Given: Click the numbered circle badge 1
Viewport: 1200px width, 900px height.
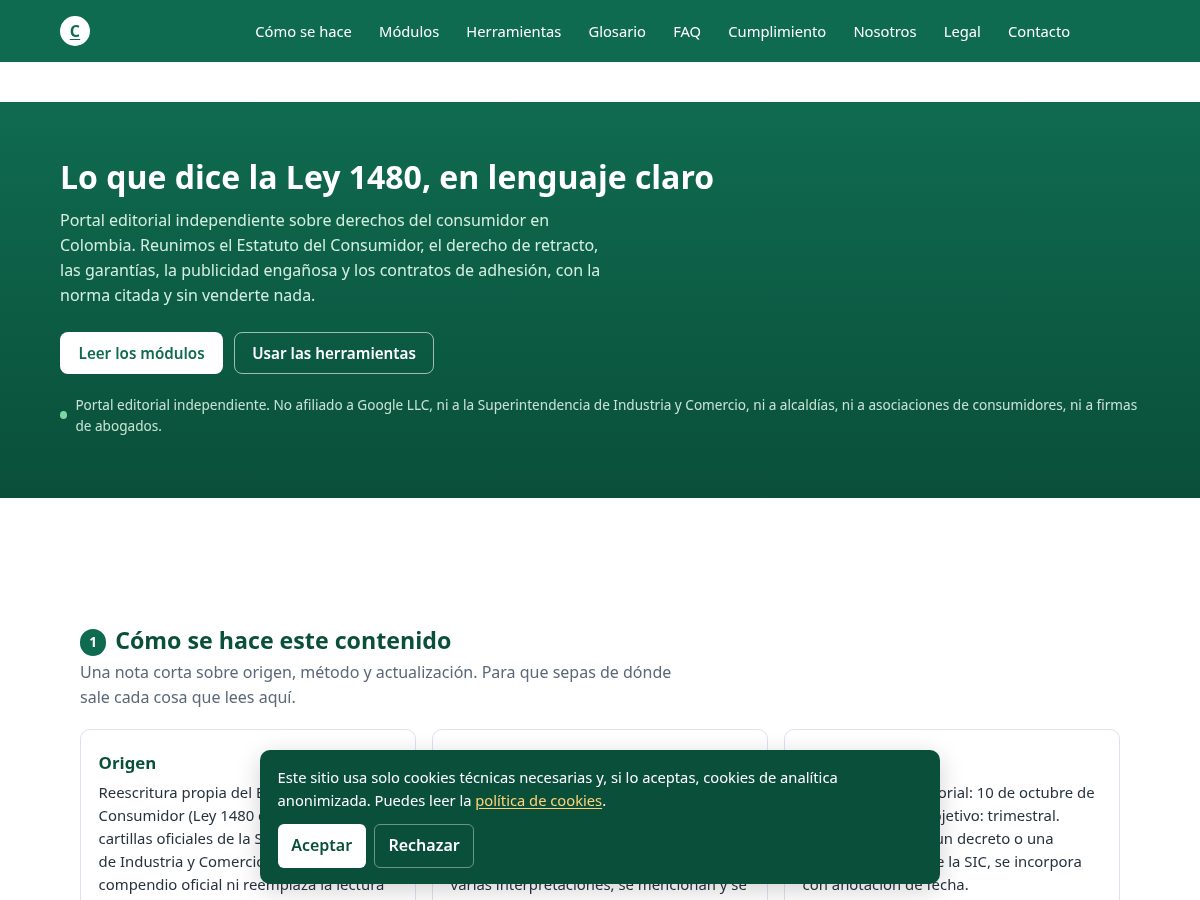Looking at the screenshot, I should 93,642.
